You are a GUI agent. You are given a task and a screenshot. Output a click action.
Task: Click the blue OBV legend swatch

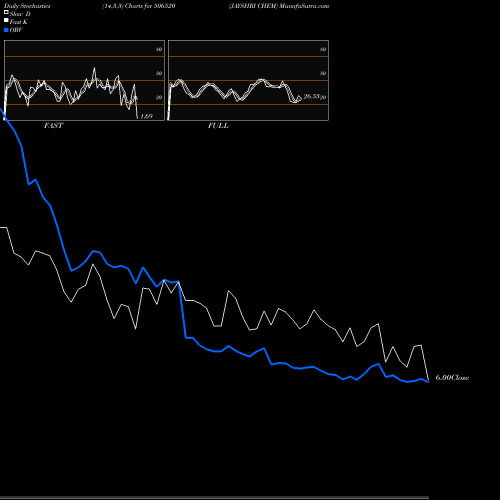pyautogui.click(x=6, y=30)
